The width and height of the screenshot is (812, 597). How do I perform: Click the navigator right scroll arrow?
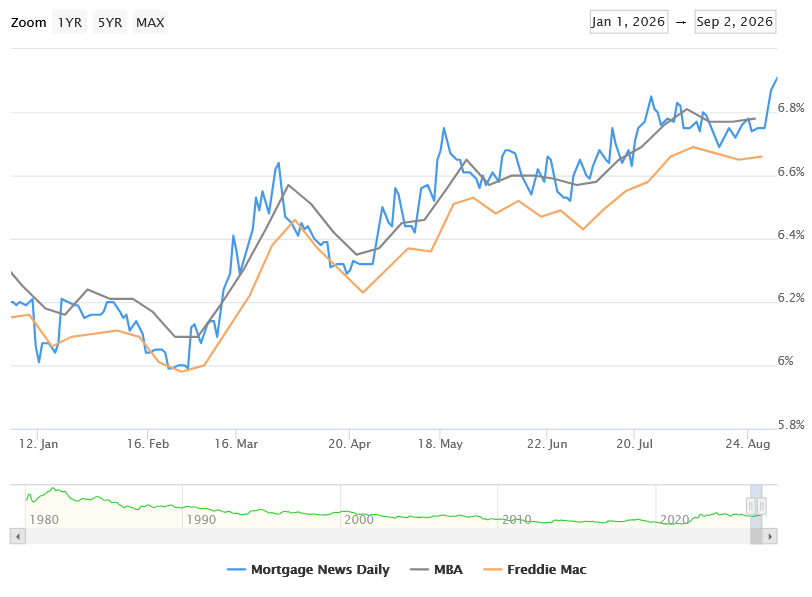770,536
